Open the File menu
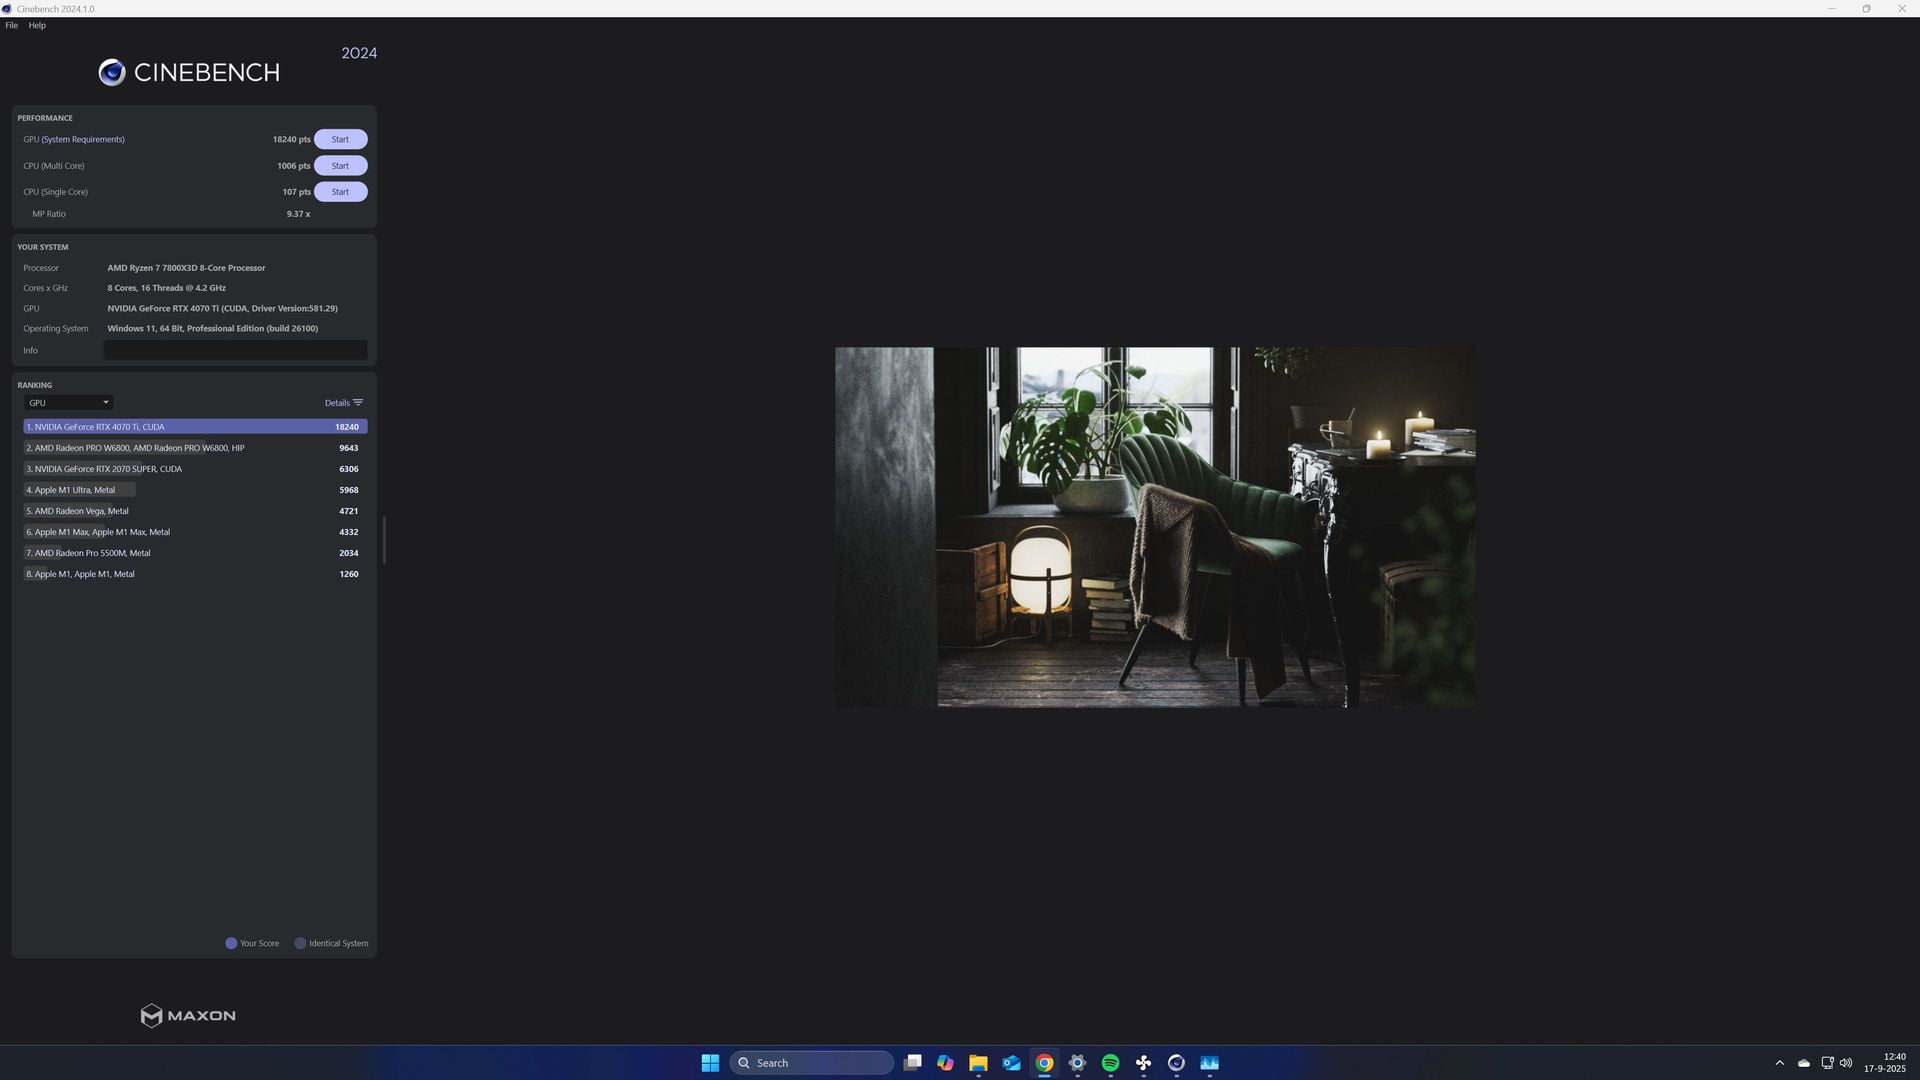This screenshot has height=1080, width=1920. 11,25
